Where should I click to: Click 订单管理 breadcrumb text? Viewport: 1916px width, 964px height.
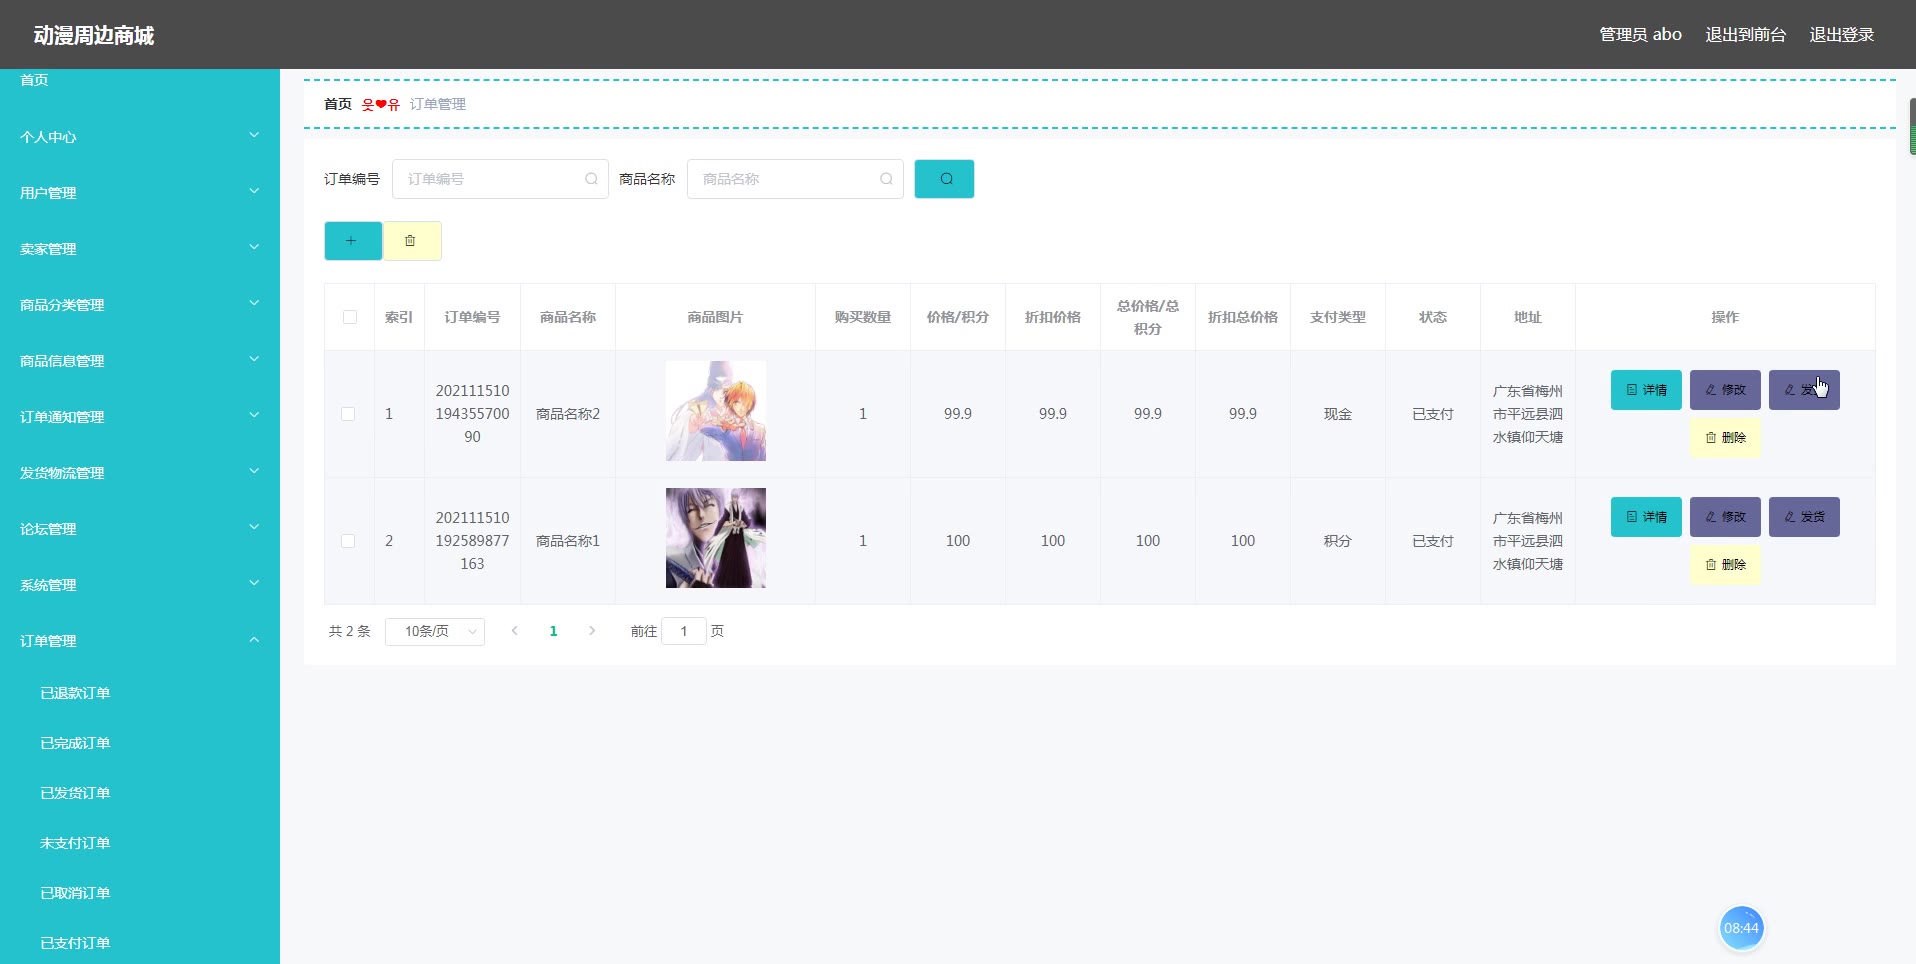pos(438,104)
